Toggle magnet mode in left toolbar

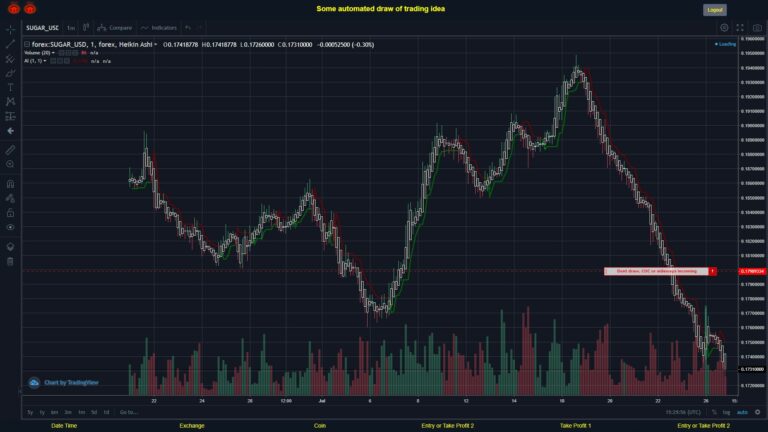(x=10, y=184)
